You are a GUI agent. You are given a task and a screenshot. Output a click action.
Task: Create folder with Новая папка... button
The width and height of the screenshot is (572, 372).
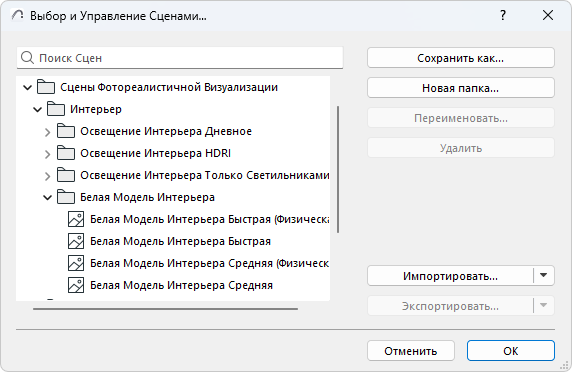461,88
